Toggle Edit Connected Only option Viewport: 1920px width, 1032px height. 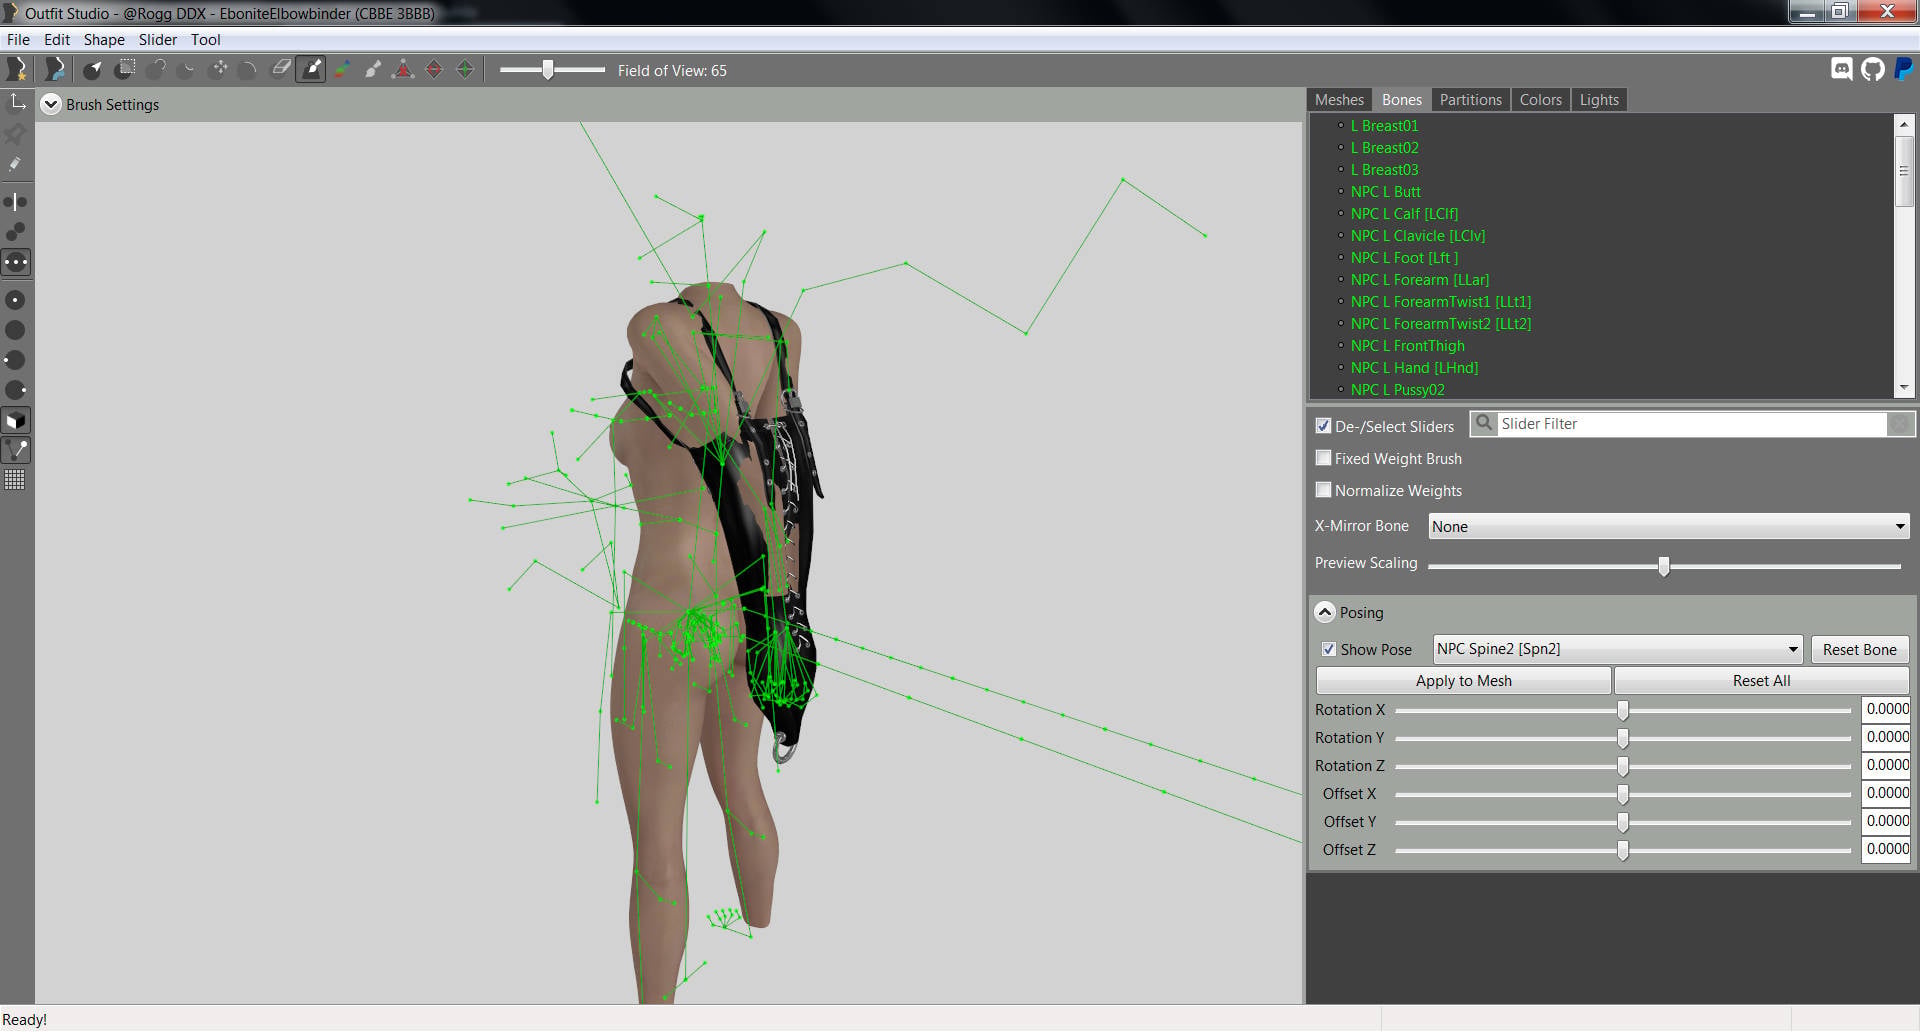pyautogui.click(x=16, y=232)
